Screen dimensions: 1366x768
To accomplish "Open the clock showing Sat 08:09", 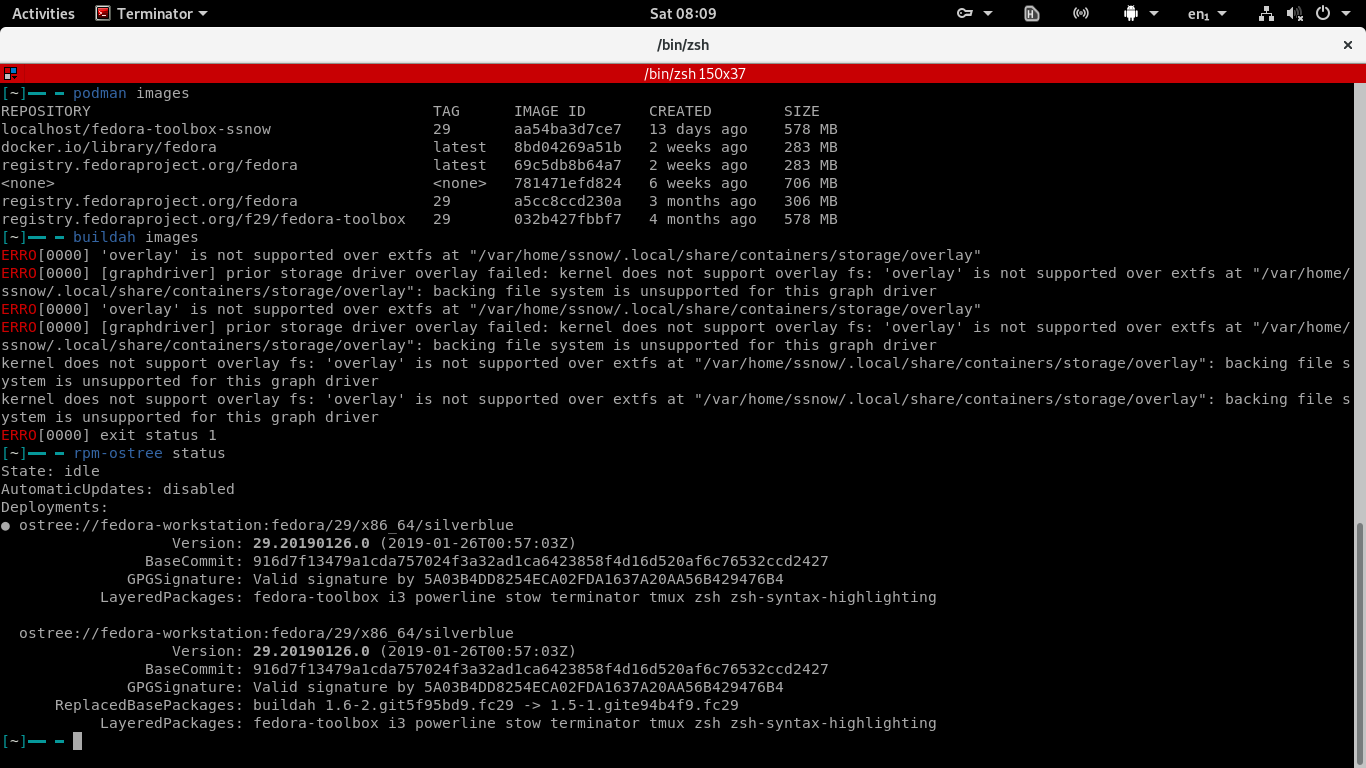I will (683, 13).
